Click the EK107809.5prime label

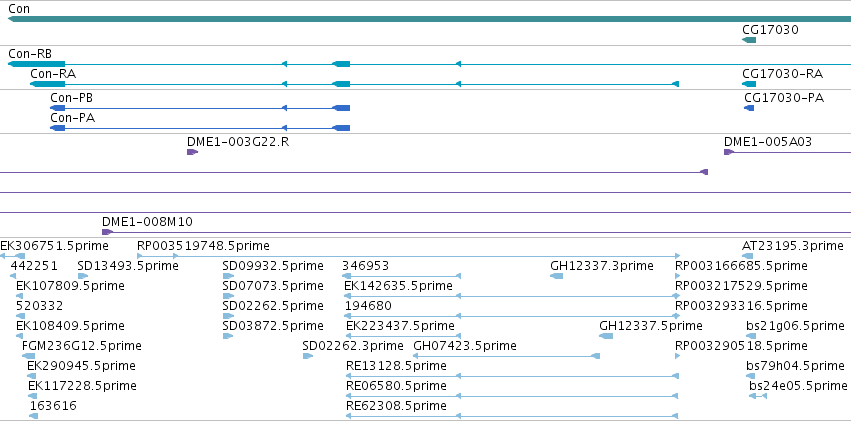coord(70,285)
